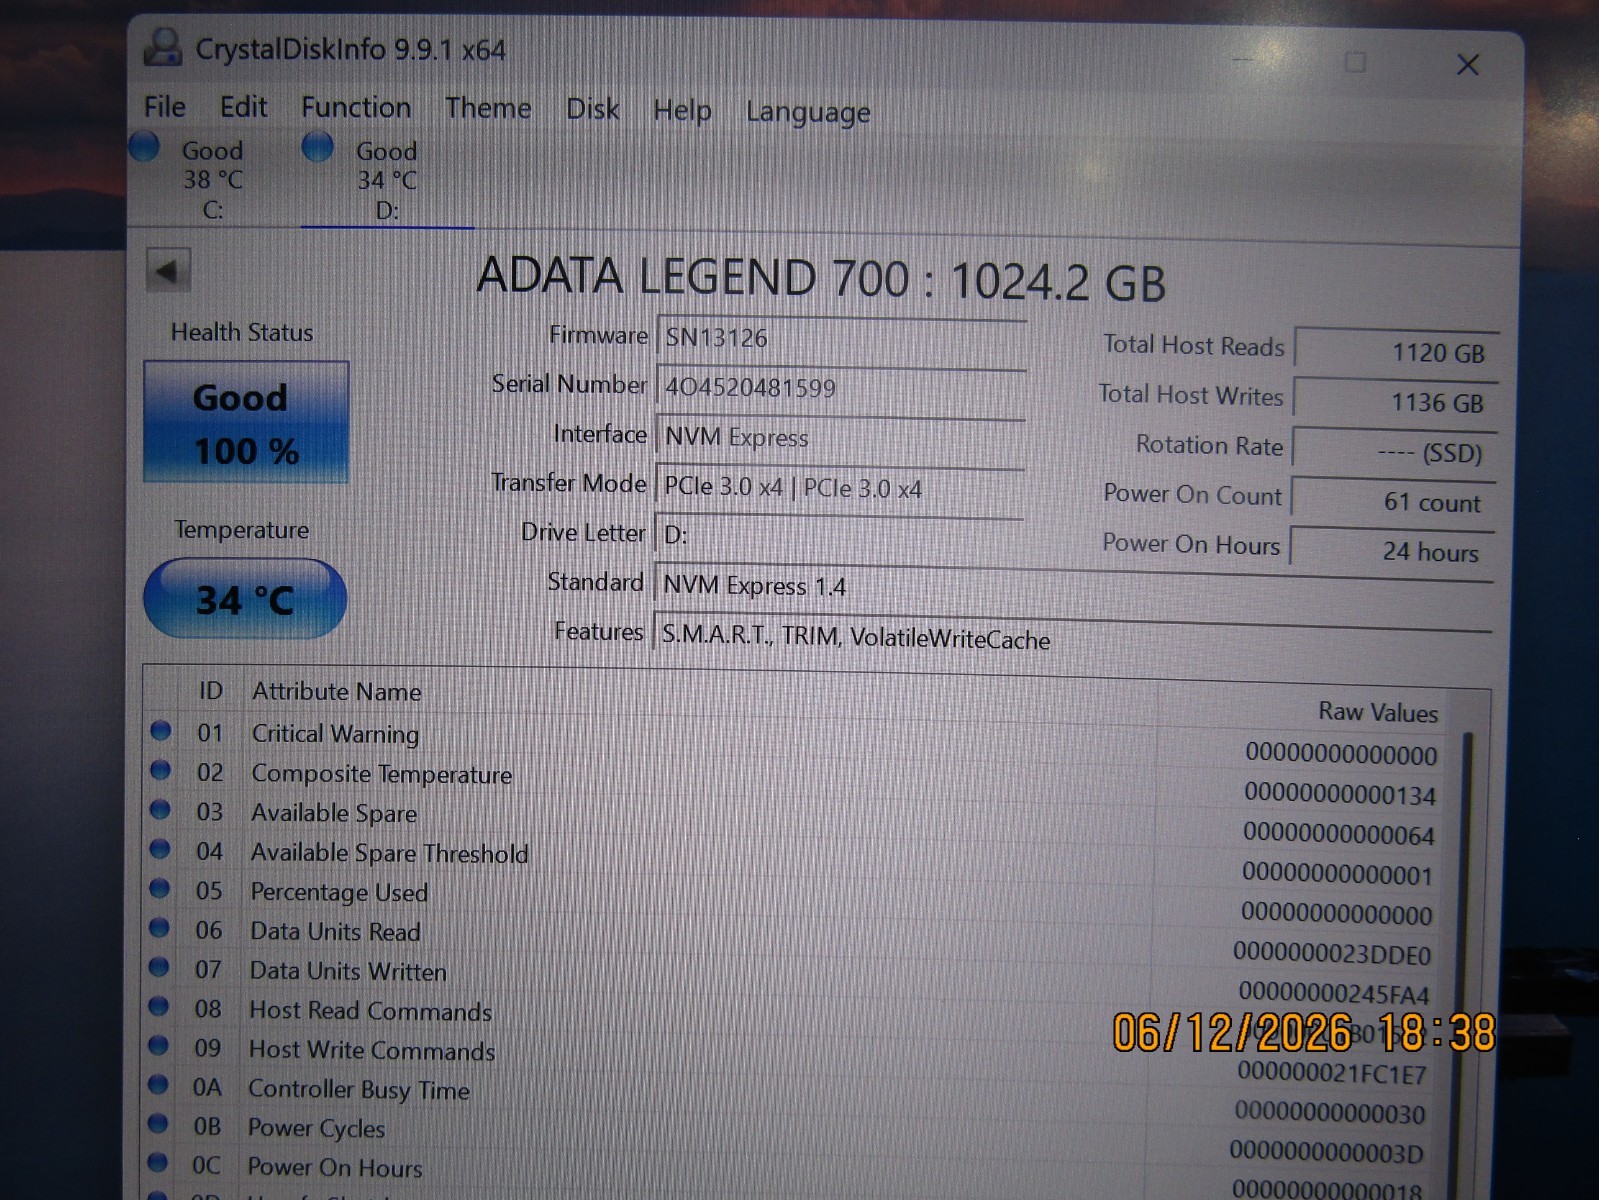Click the Raw Values column header
The height and width of the screenshot is (1200, 1599).
click(1377, 712)
